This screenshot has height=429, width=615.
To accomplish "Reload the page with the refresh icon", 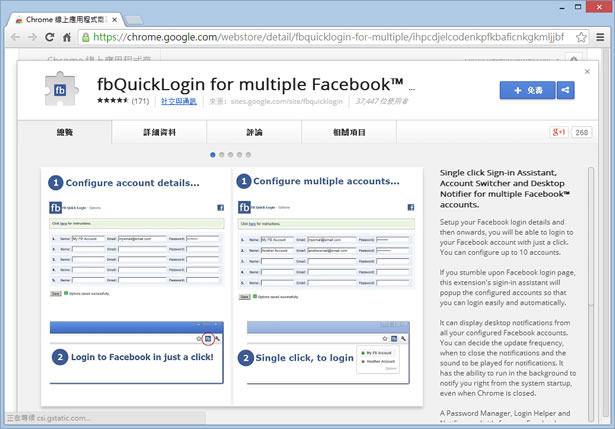I will (49, 37).
